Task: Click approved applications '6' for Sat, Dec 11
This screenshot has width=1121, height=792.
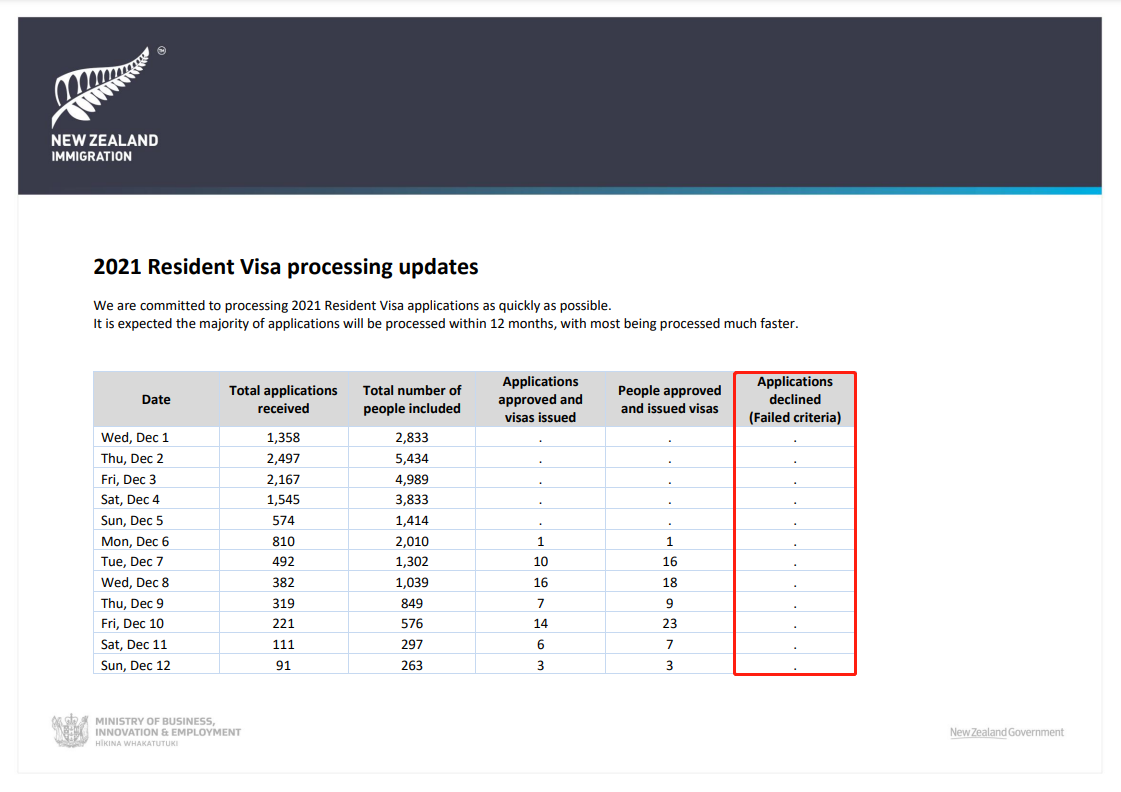Action: coord(540,644)
